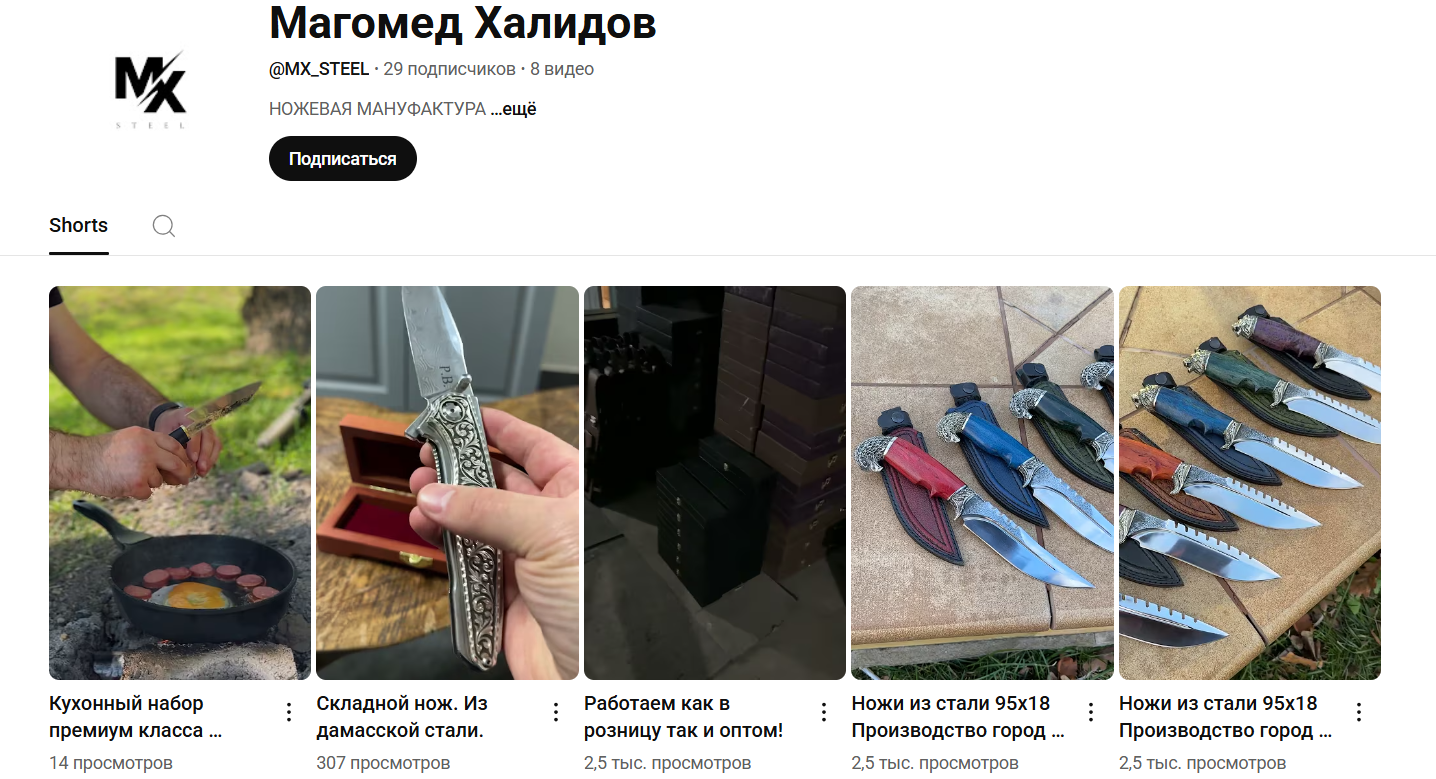Open title Складной нож. Из дамасской стали
The width and height of the screenshot is (1436, 779).
pyautogui.click(x=402, y=717)
